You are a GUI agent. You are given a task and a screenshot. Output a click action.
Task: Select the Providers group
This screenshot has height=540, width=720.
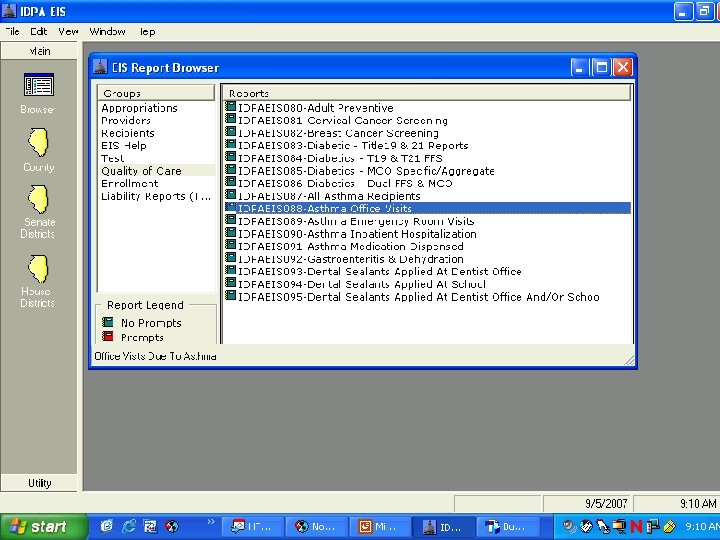126,120
